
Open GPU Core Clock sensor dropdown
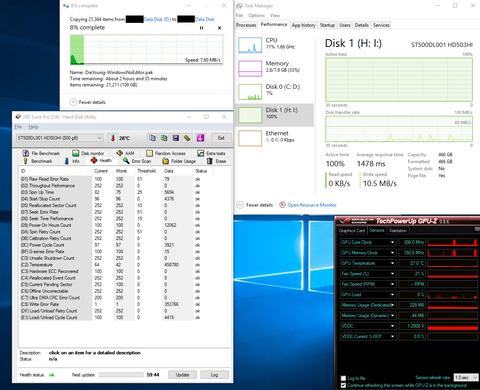[x=392, y=242]
